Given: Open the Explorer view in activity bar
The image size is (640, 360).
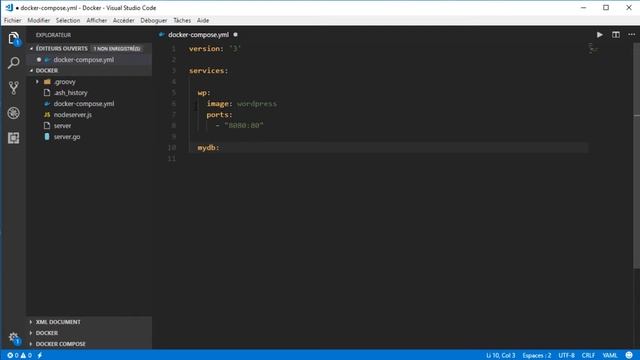Looking at the screenshot, I should (x=13, y=39).
